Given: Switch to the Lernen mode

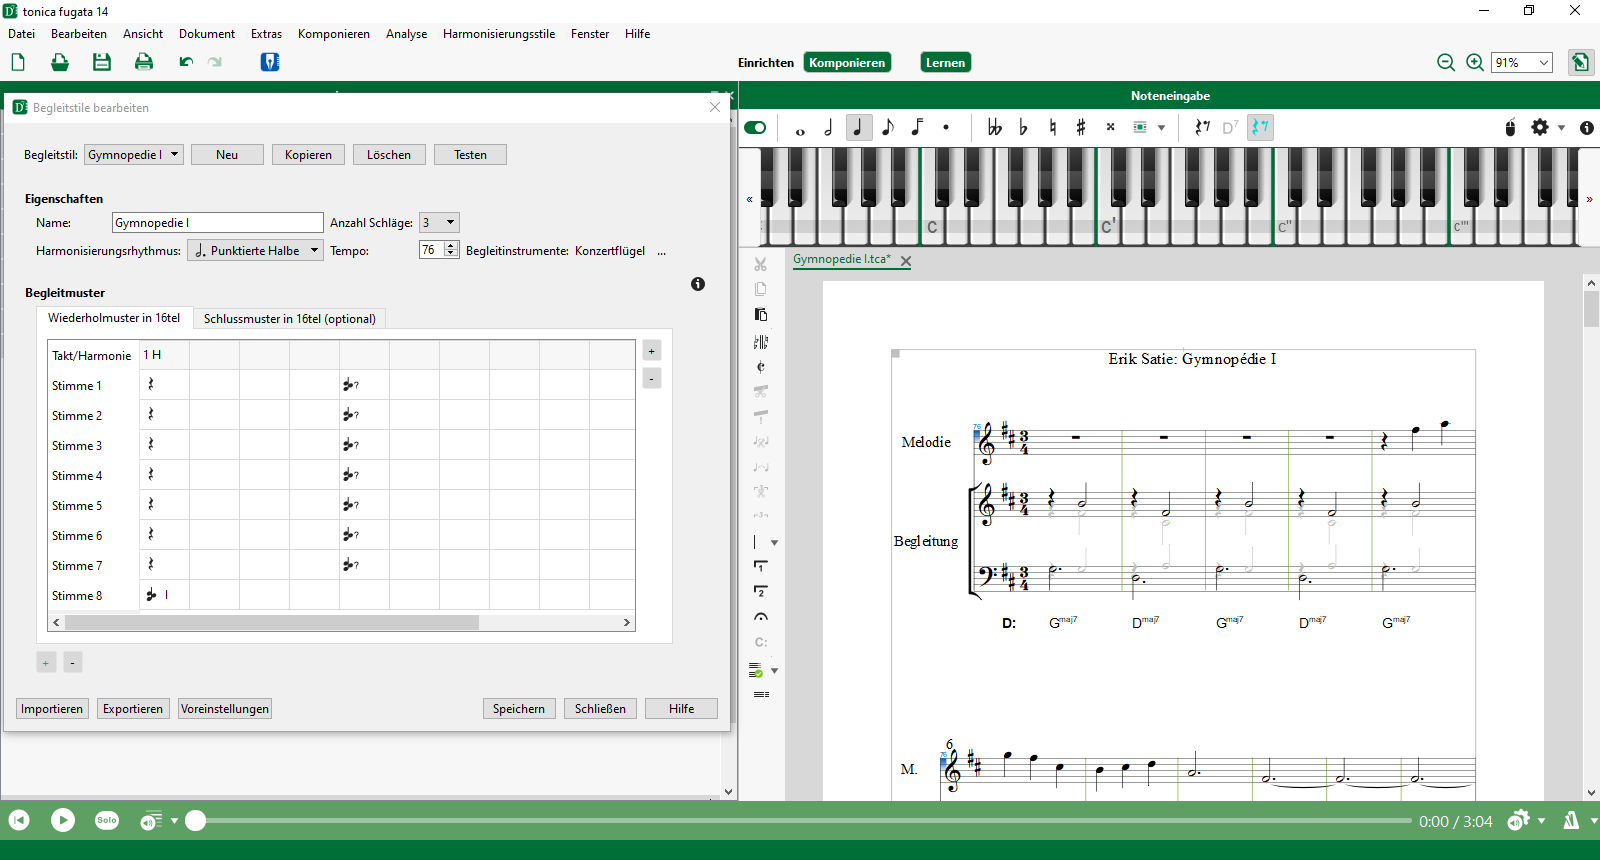Looking at the screenshot, I should pos(945,62).
